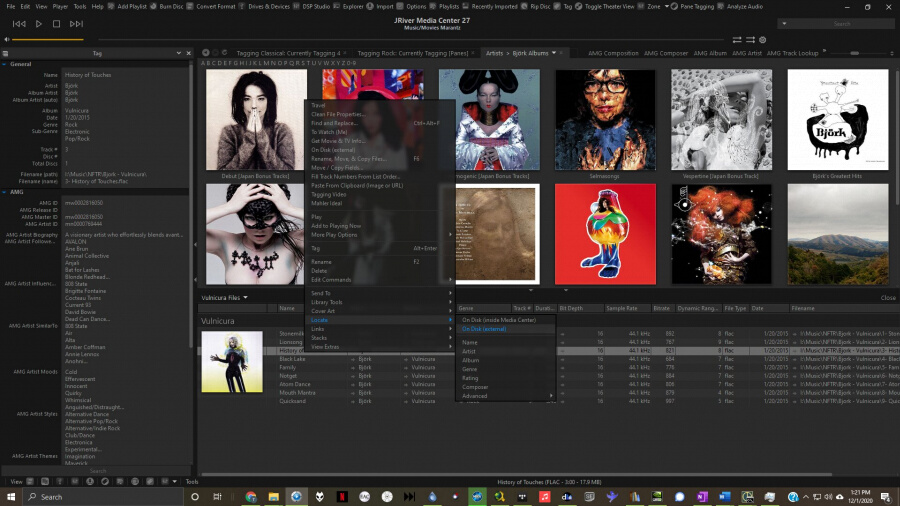Open the Zone dropdown in toolbar
This screenshot has height=506, width=900.
[666, 6]
